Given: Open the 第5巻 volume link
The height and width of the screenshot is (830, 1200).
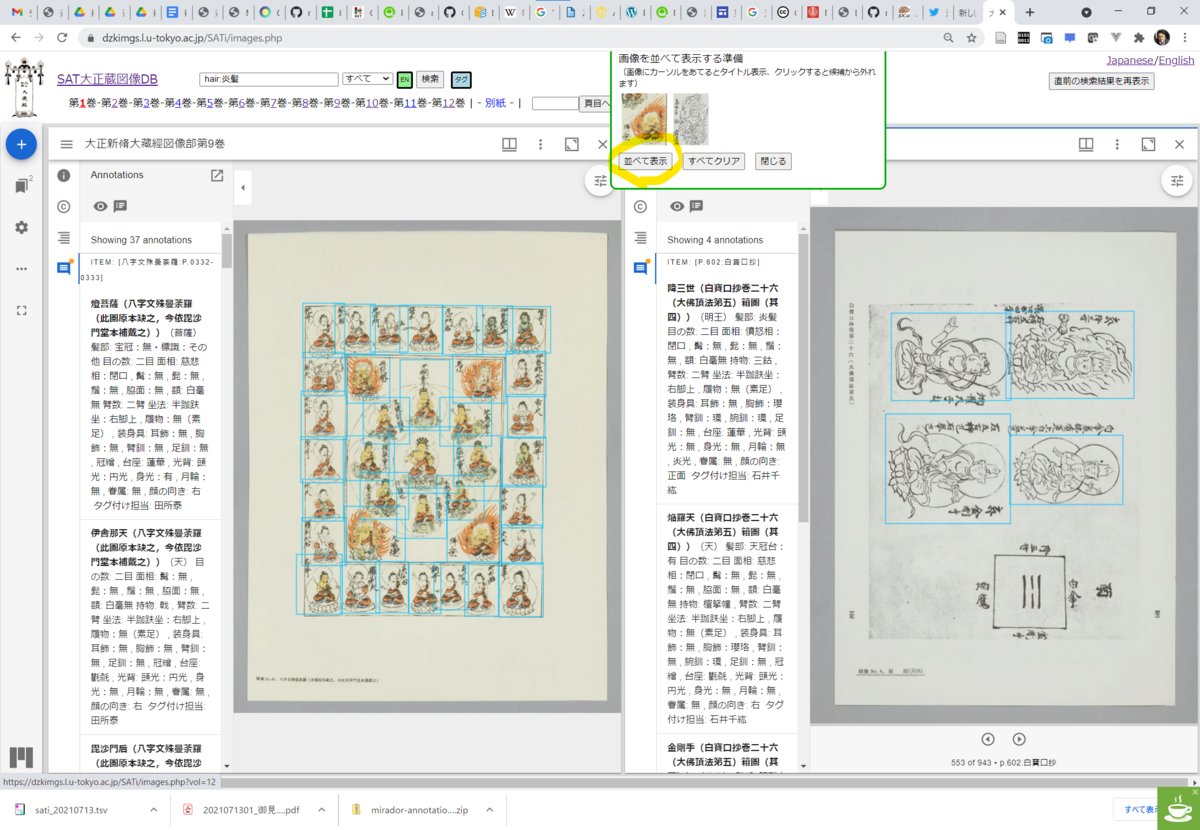Looking at the screenshot, I should [x=209, y=104].
